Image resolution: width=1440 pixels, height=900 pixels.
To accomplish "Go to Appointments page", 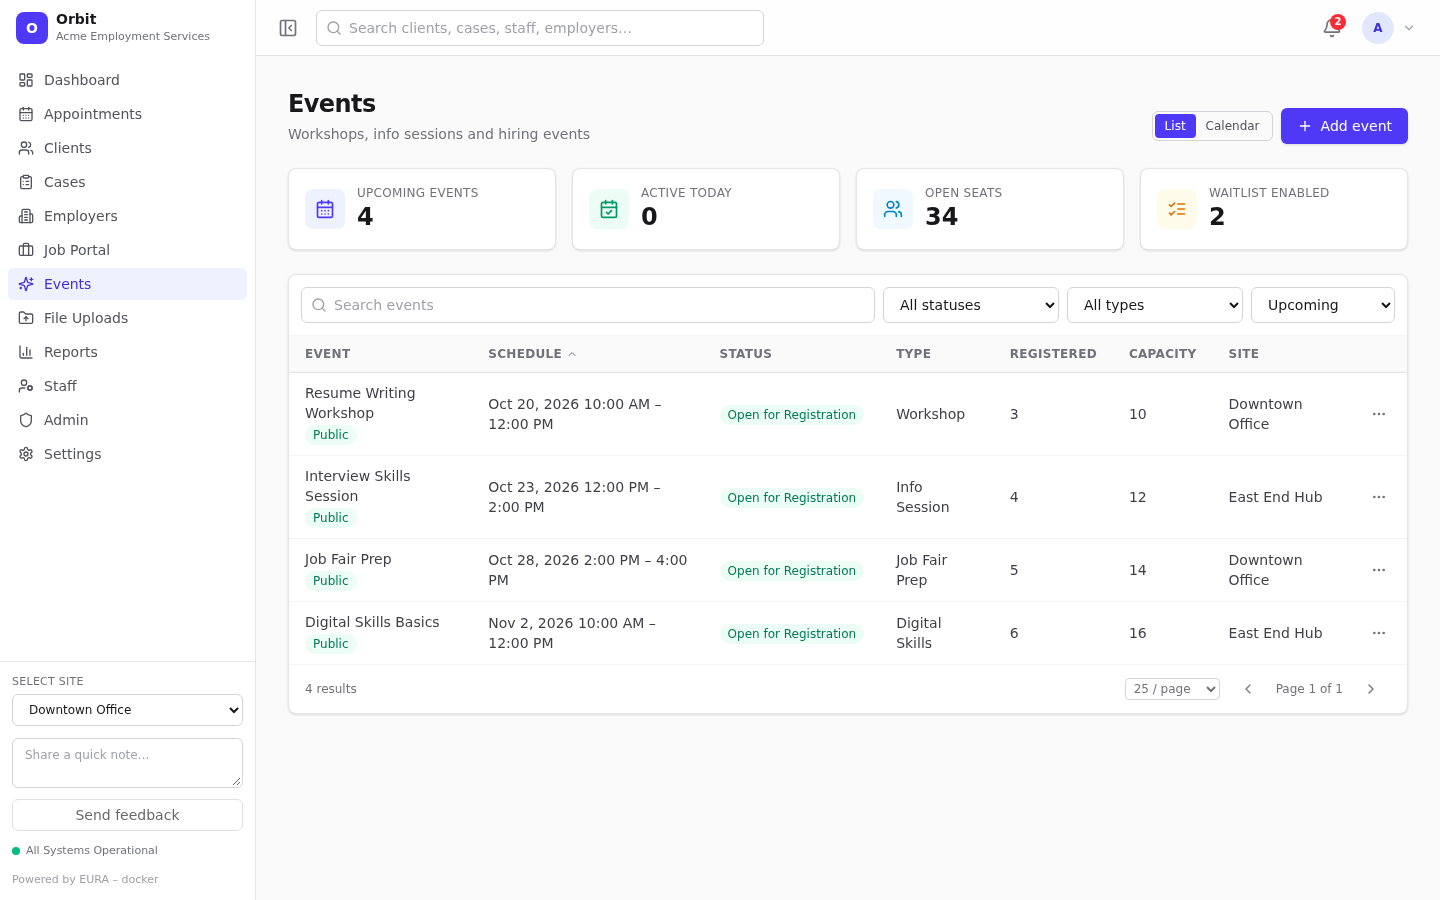I will tap(127, 114).
